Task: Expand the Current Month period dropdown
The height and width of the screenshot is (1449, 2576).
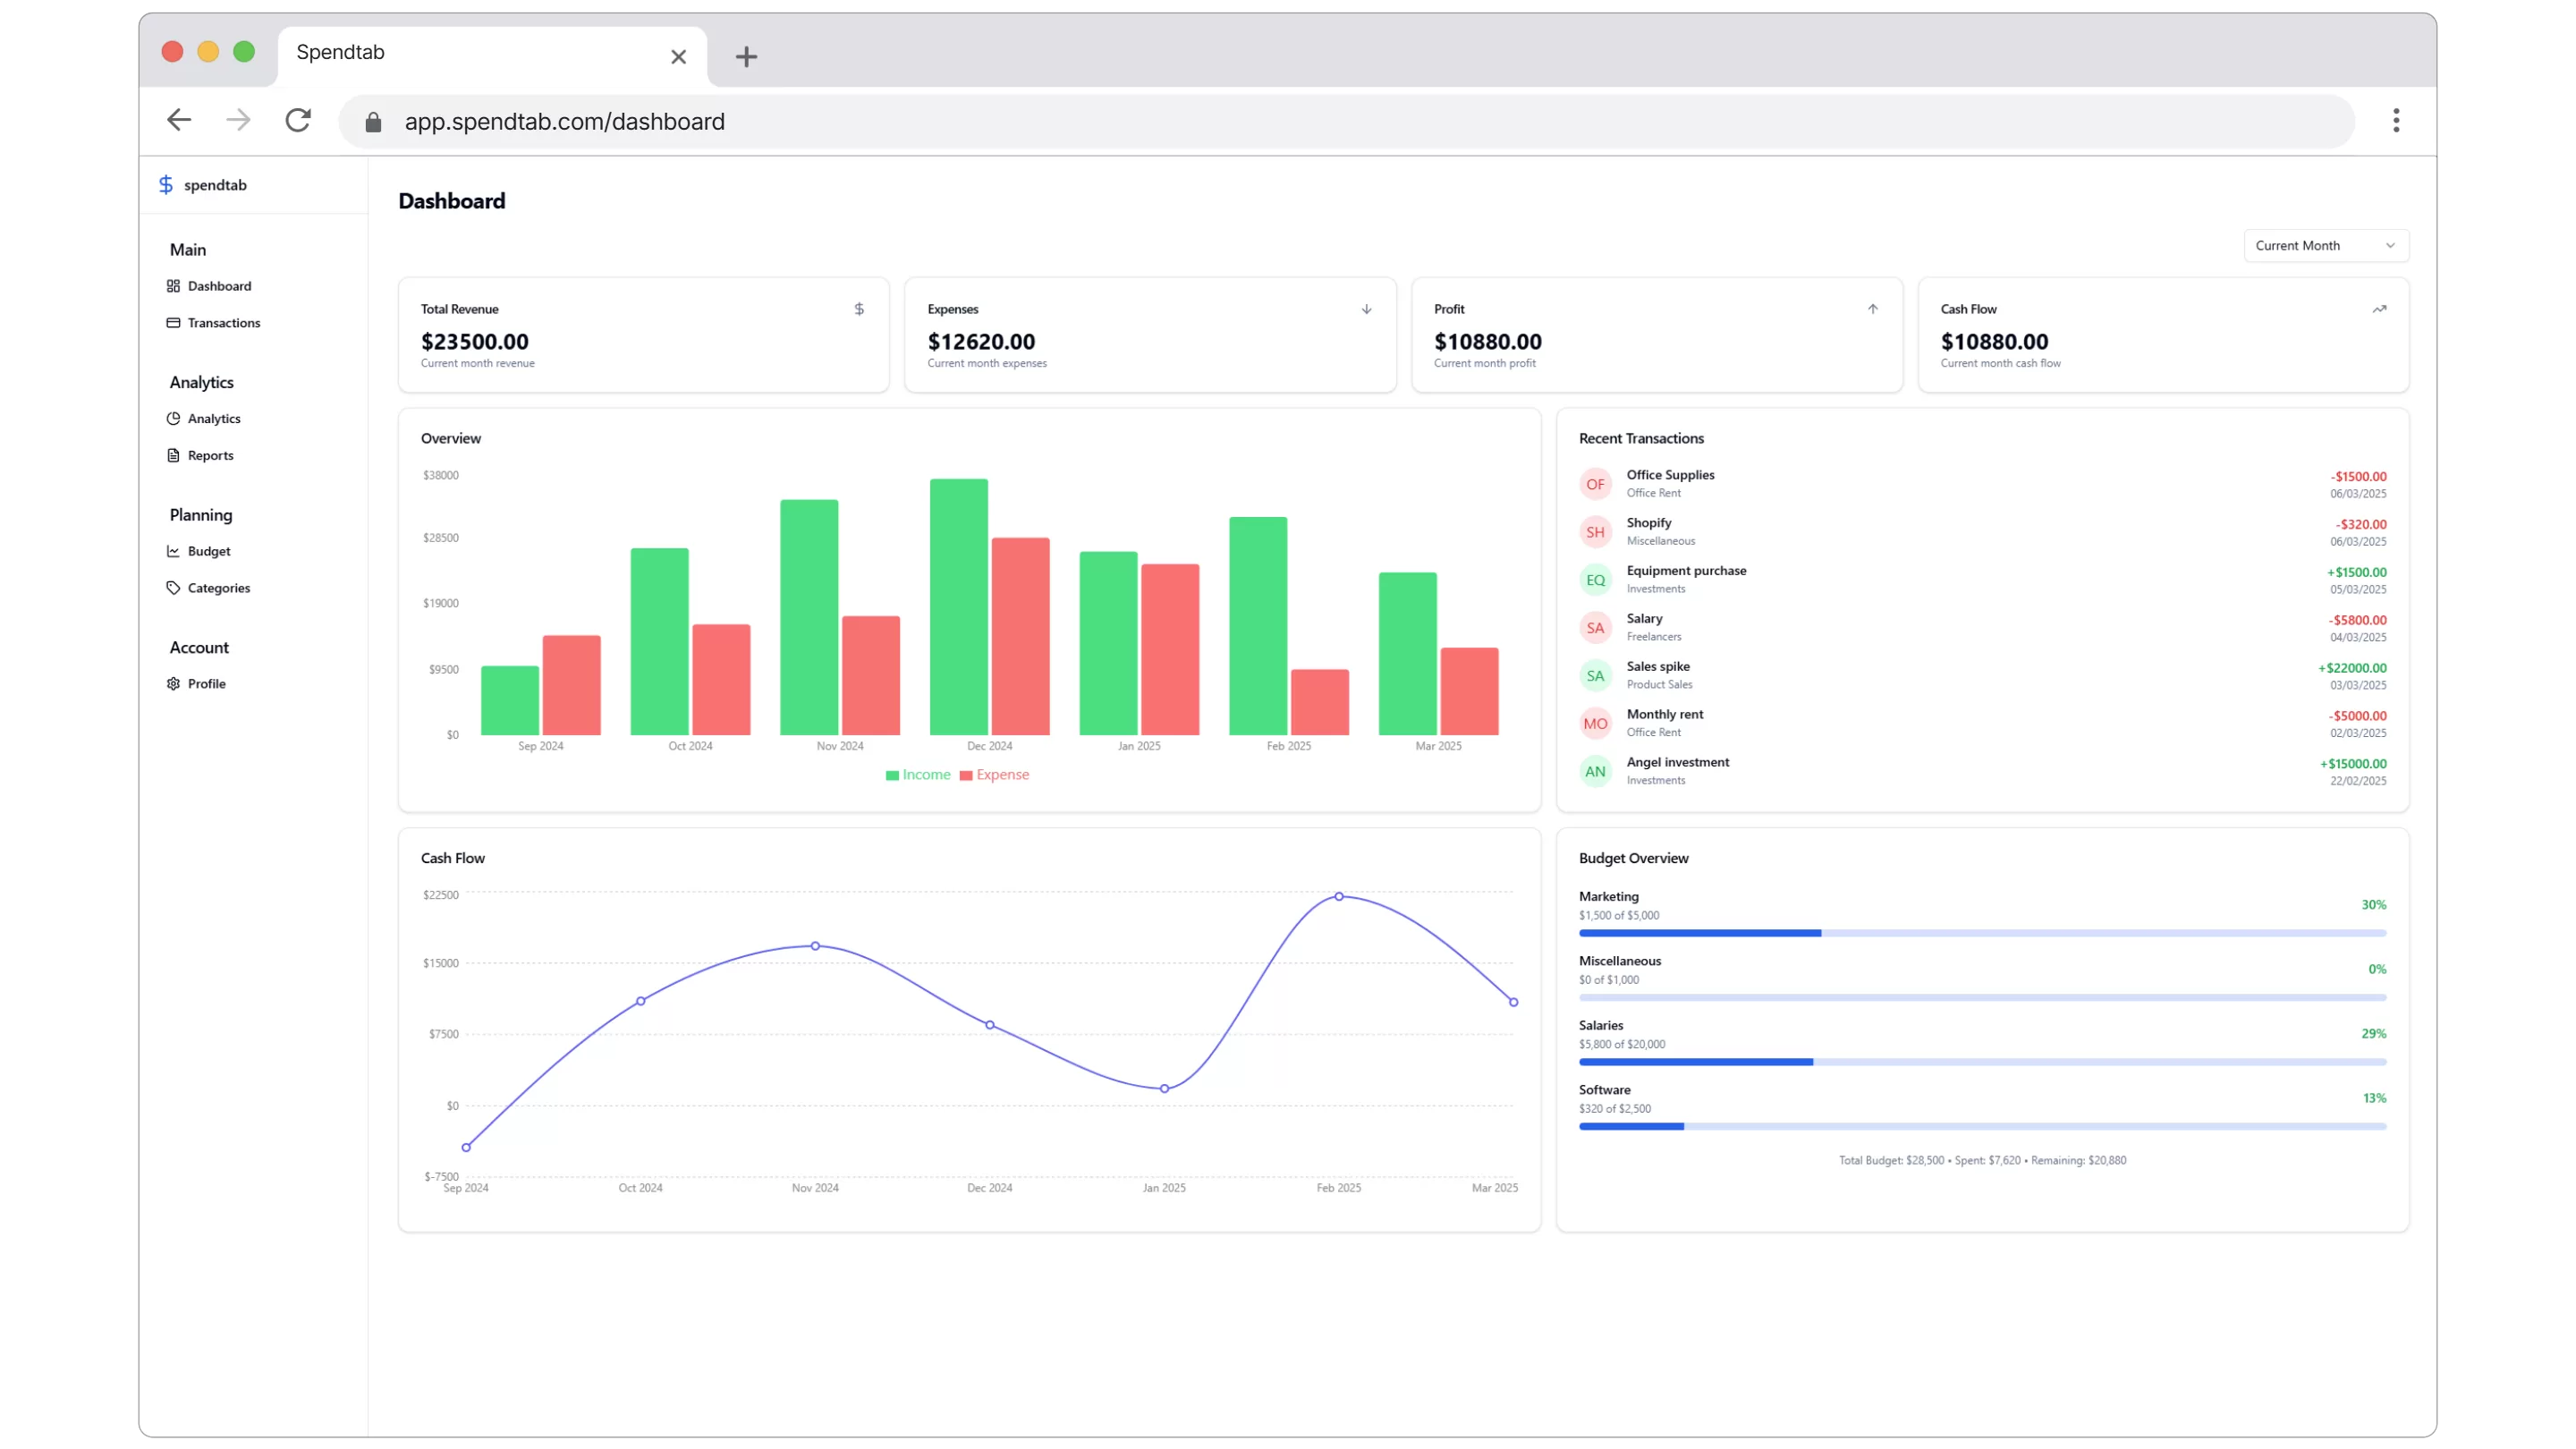Action: click(x=2325, y=246)
